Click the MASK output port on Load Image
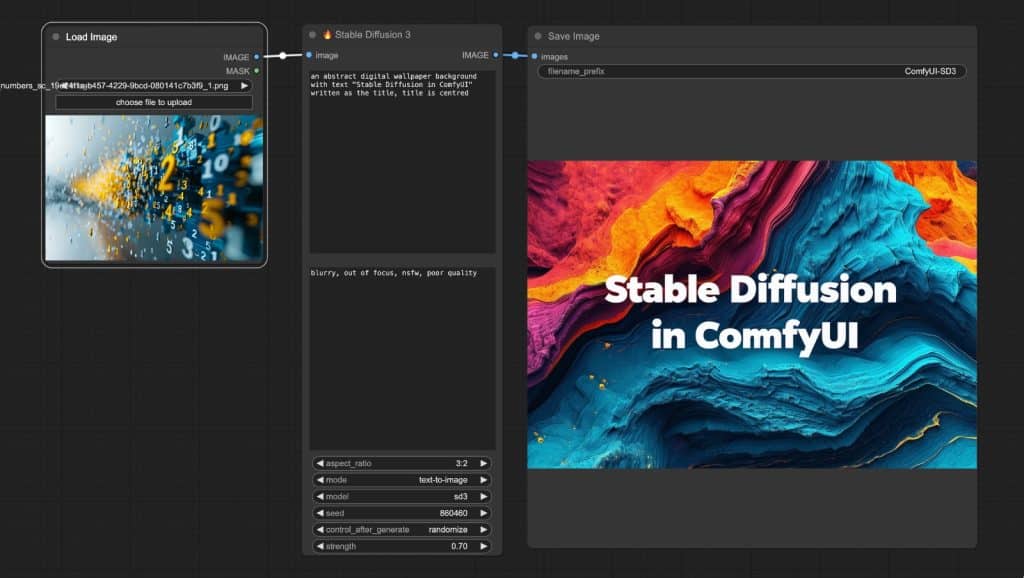Screen dimensions: 1024x578 click(257, 71)
